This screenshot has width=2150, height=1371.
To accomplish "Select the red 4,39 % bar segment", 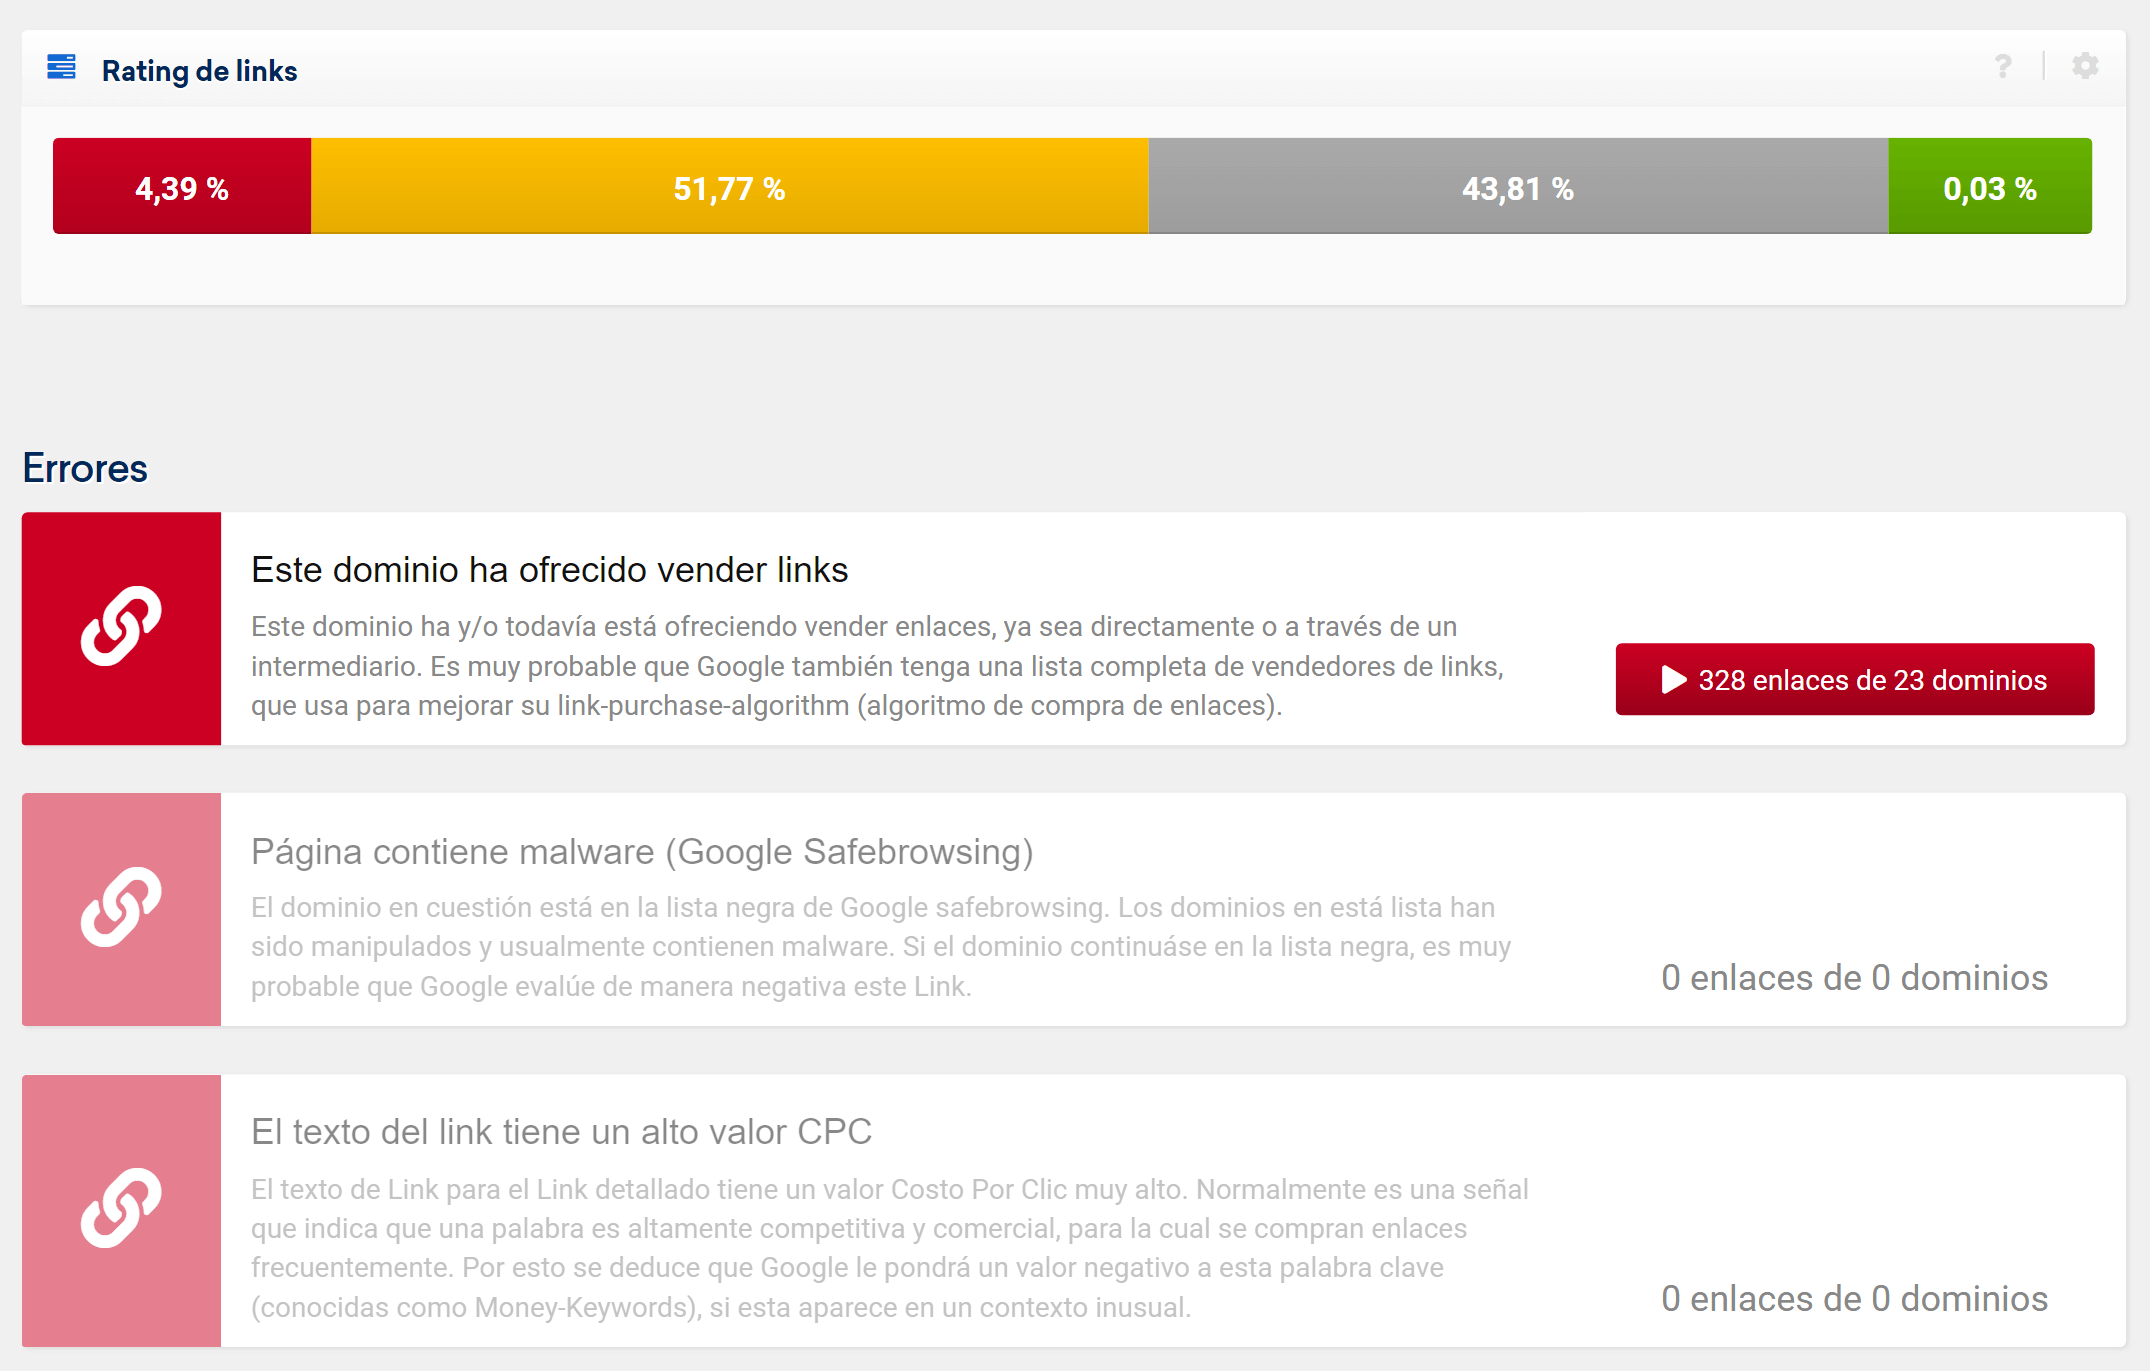I will (x=182, y=187).
